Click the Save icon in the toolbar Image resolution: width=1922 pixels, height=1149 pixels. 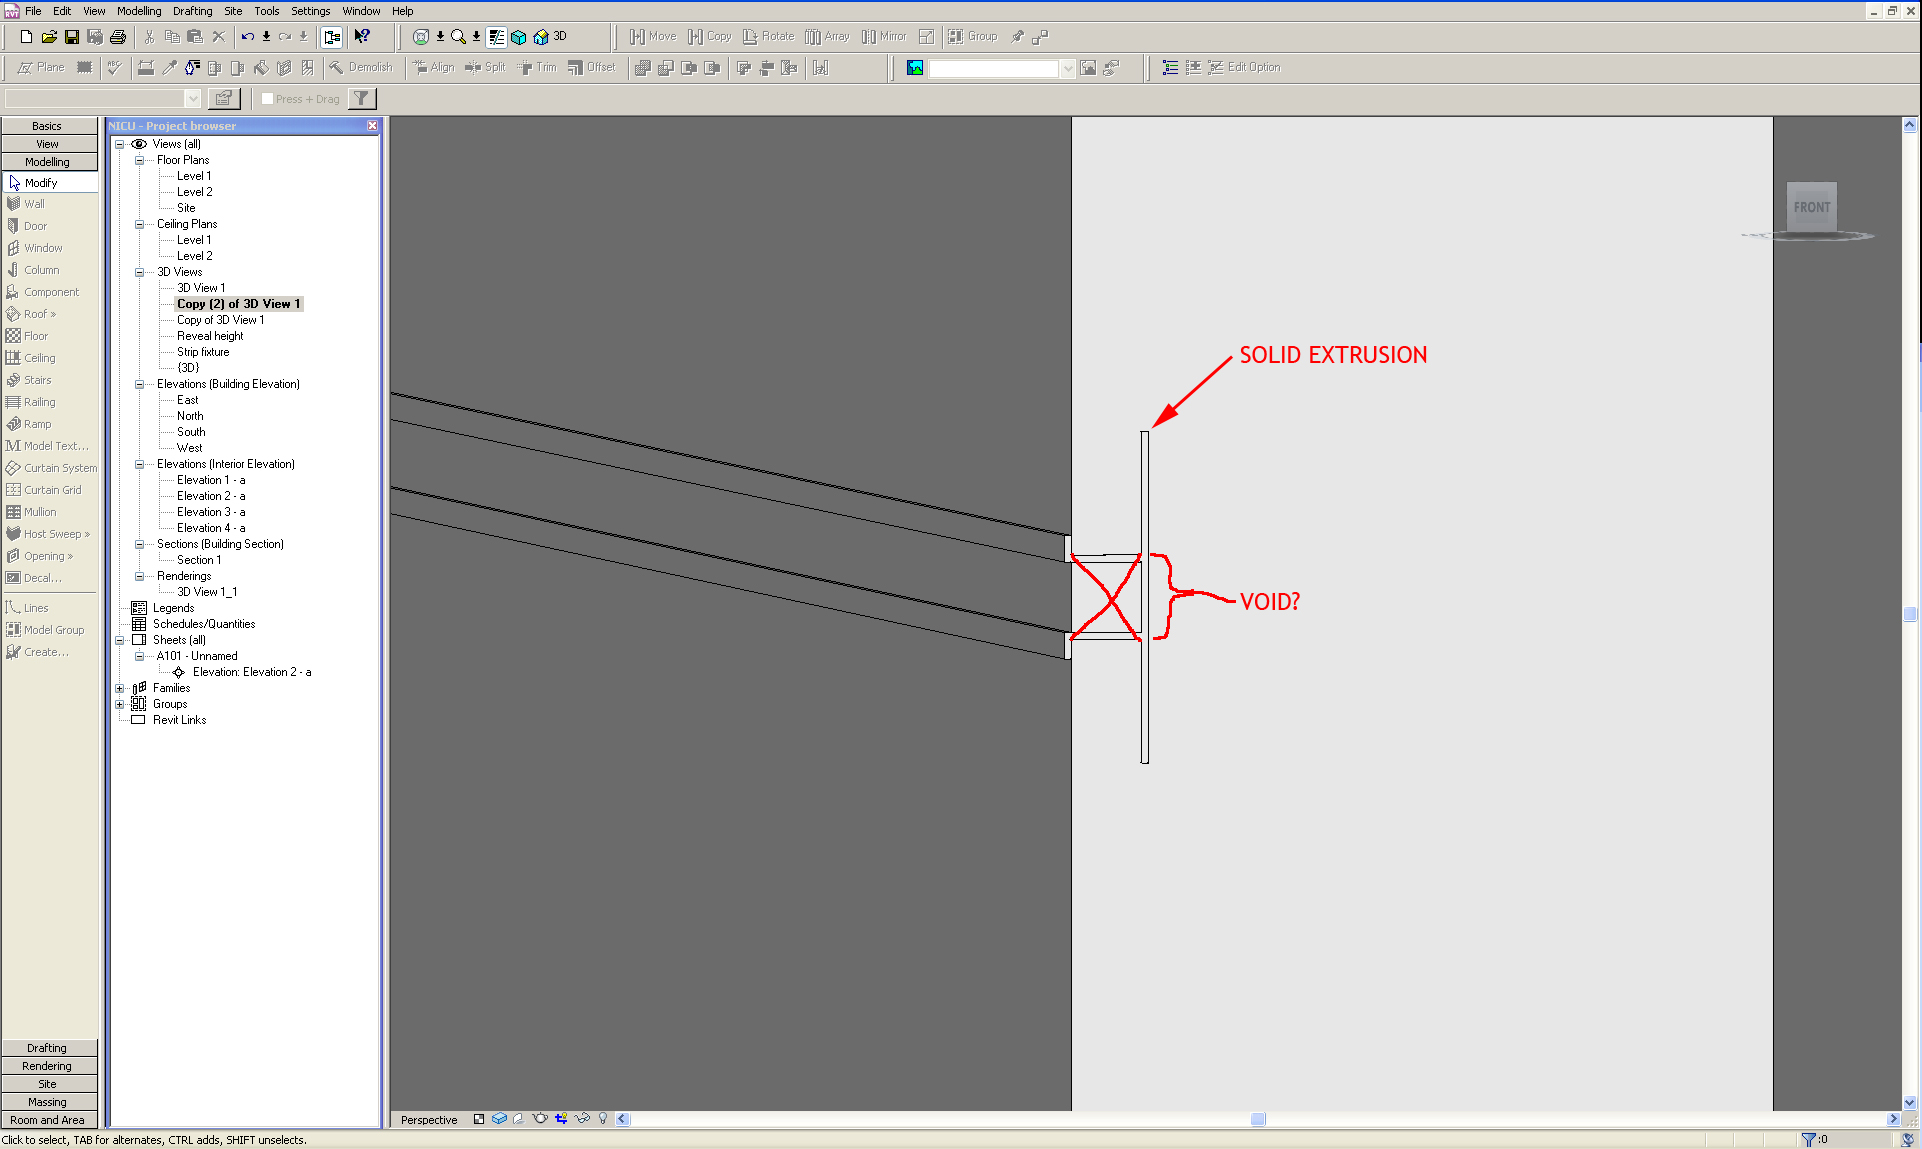click(72, 37)
